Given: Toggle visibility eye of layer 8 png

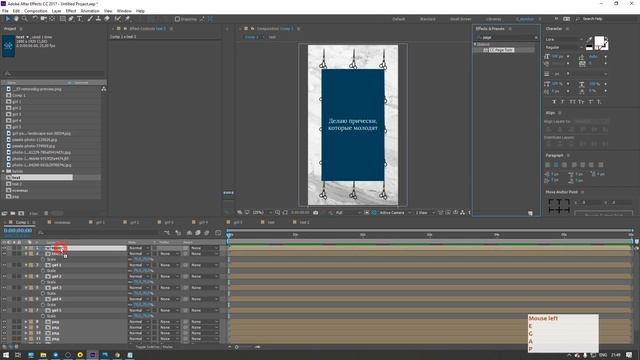Looking at the screenshot, I should coord(4,322).
